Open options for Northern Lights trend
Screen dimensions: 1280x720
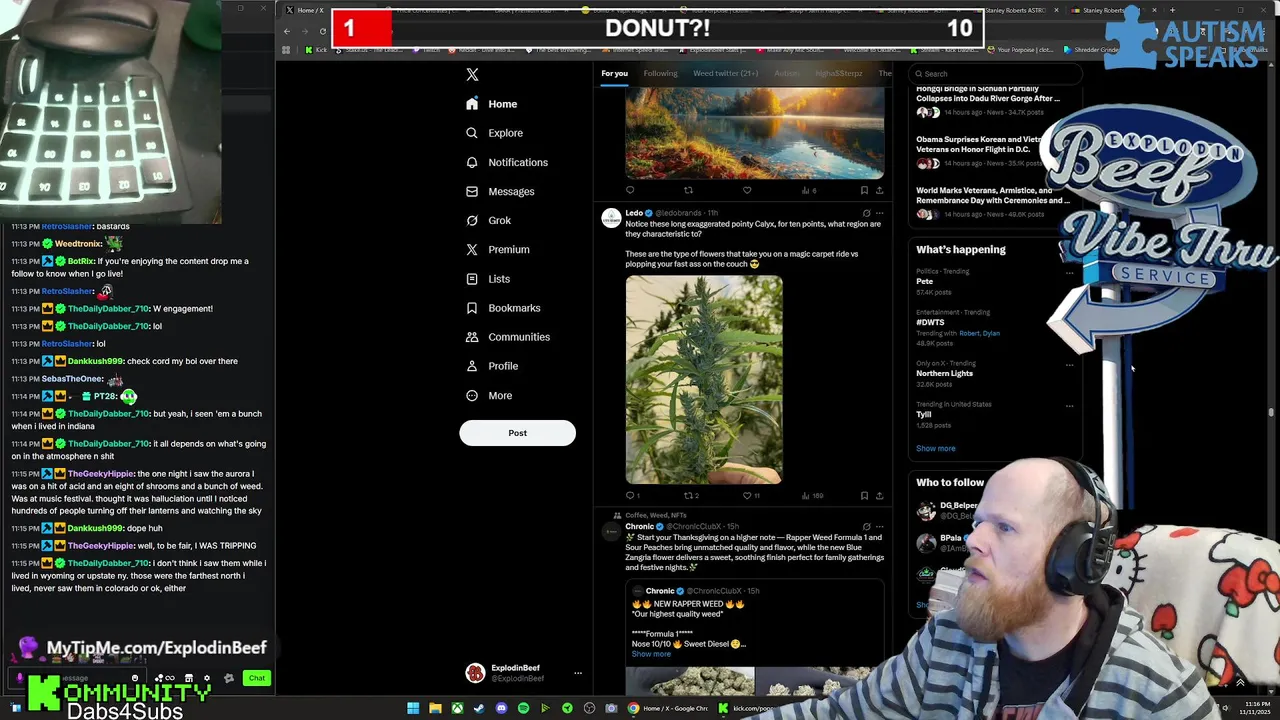[x=1069, y=365]
